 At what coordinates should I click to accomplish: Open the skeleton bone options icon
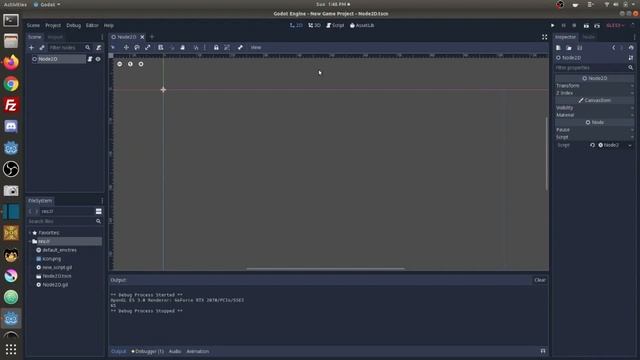(240, 48)
